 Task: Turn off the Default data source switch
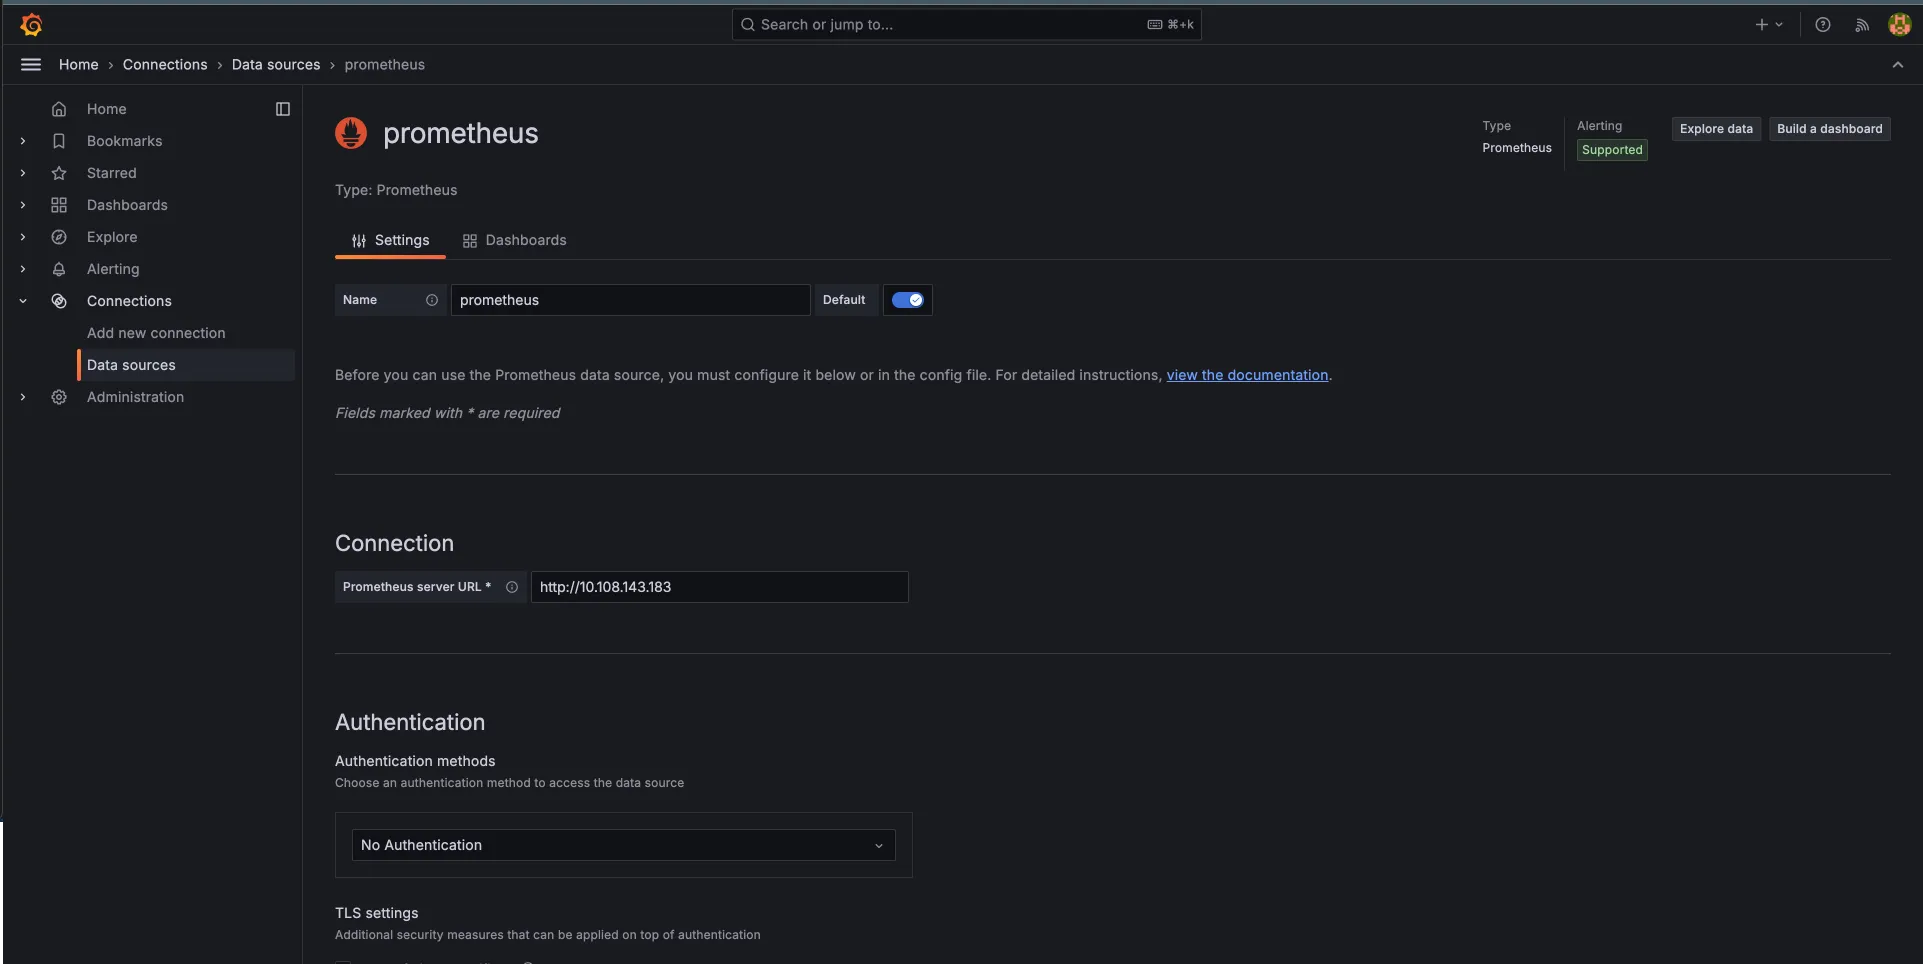[x=908, y=300]
